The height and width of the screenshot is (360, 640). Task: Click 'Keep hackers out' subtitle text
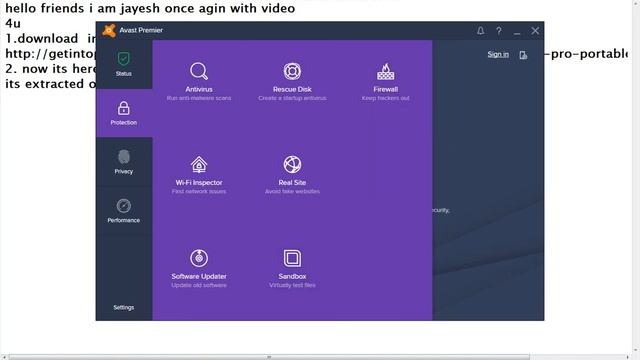385,98
